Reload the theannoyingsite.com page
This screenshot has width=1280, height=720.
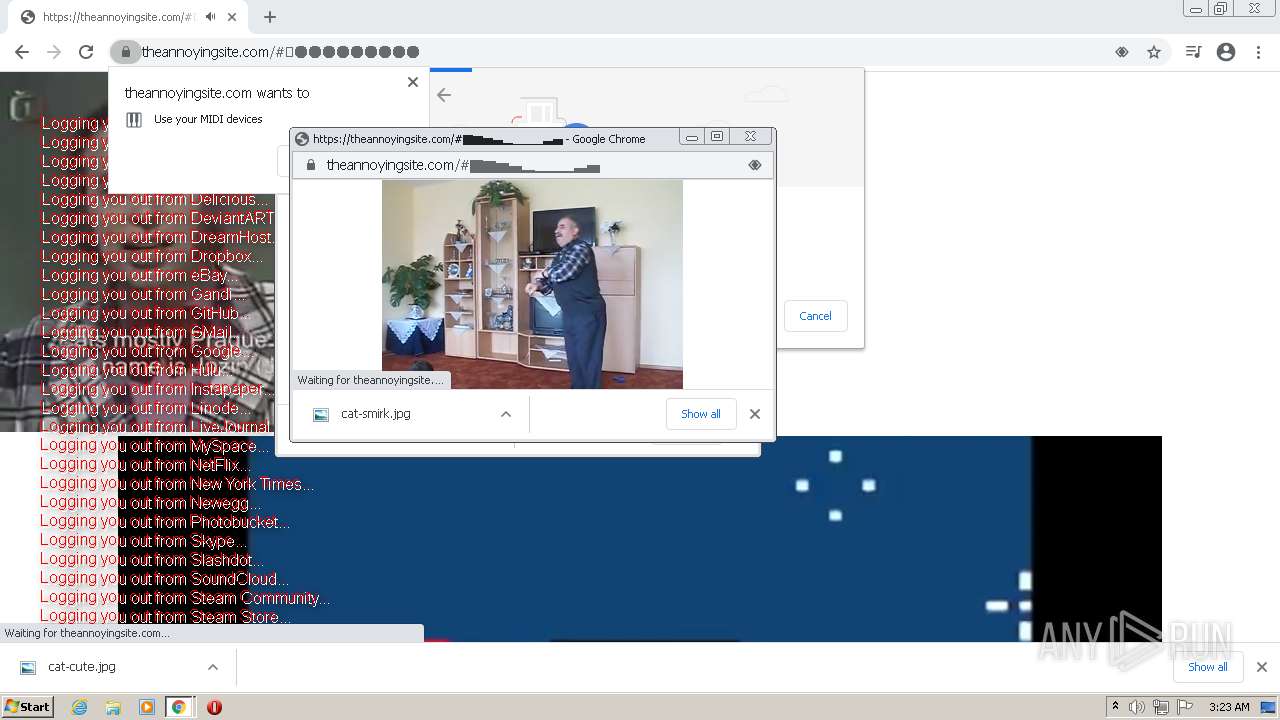tap(86, 52)
